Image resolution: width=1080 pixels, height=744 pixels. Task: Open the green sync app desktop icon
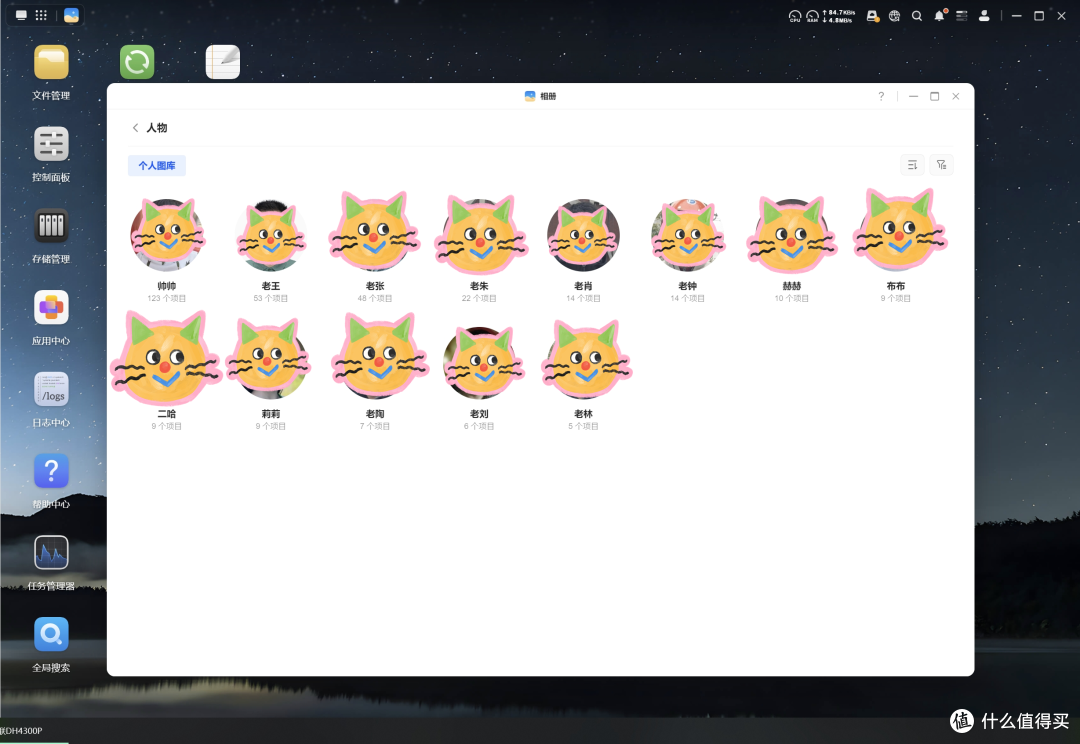pos(137,62)
